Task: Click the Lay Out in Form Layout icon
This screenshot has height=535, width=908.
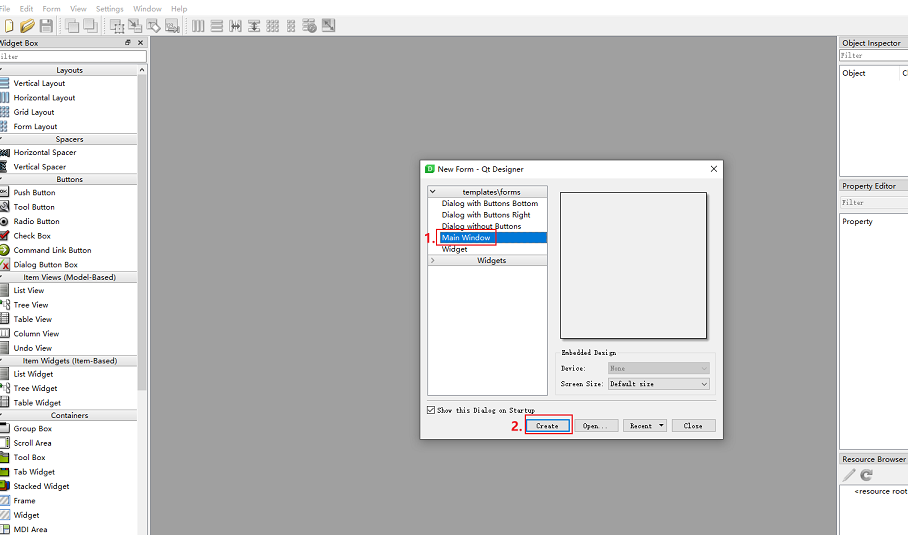Action: point(291,26)
